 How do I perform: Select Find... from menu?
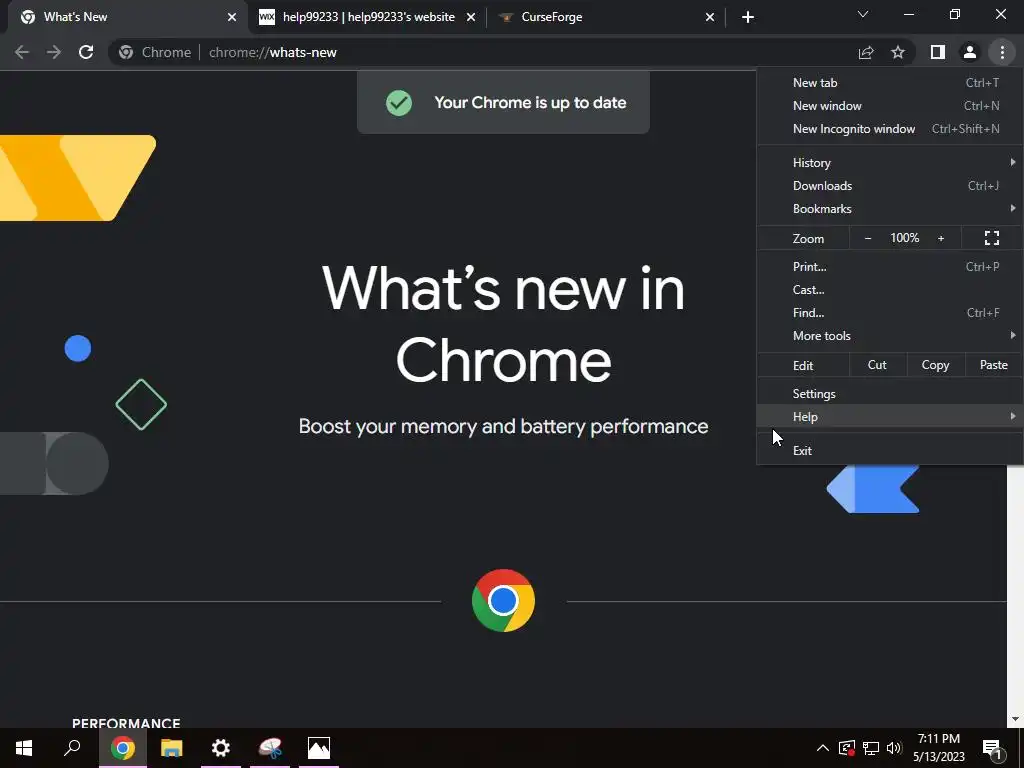(889, 313)
